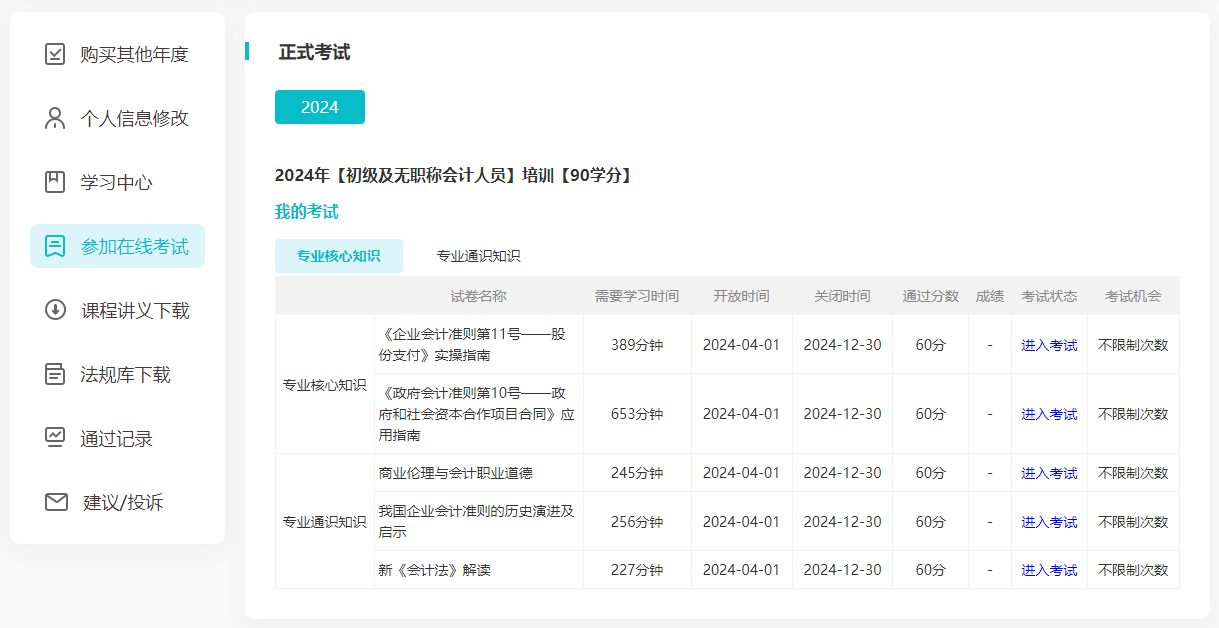This screenshot has width=1219, height=628.
Task: Select the 参加在线考试 document icon
Action: 53,246
